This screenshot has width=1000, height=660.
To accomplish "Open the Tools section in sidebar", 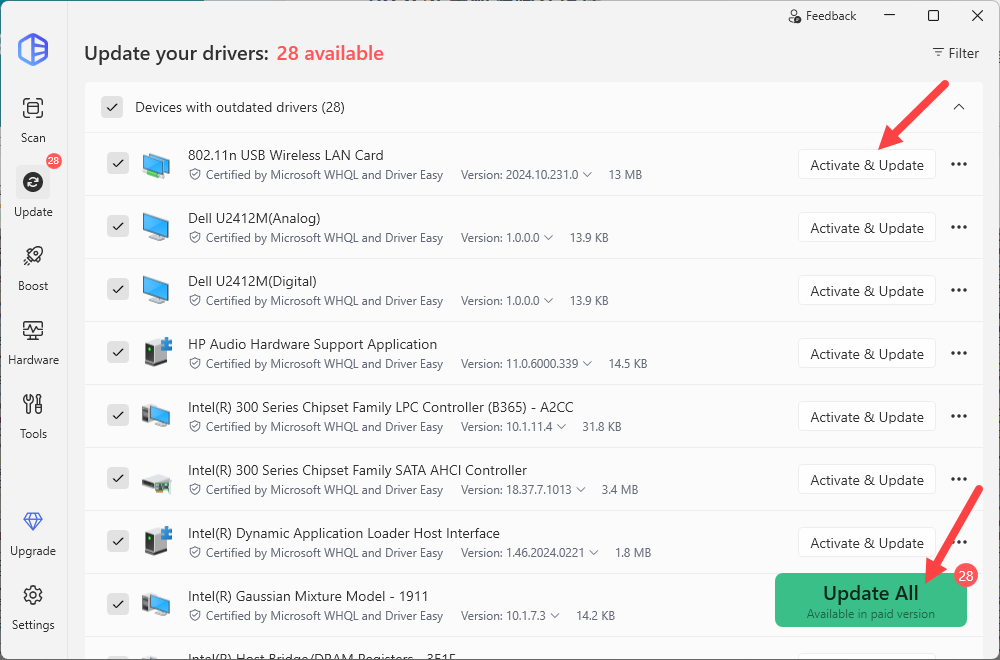I will coord(33,416).
